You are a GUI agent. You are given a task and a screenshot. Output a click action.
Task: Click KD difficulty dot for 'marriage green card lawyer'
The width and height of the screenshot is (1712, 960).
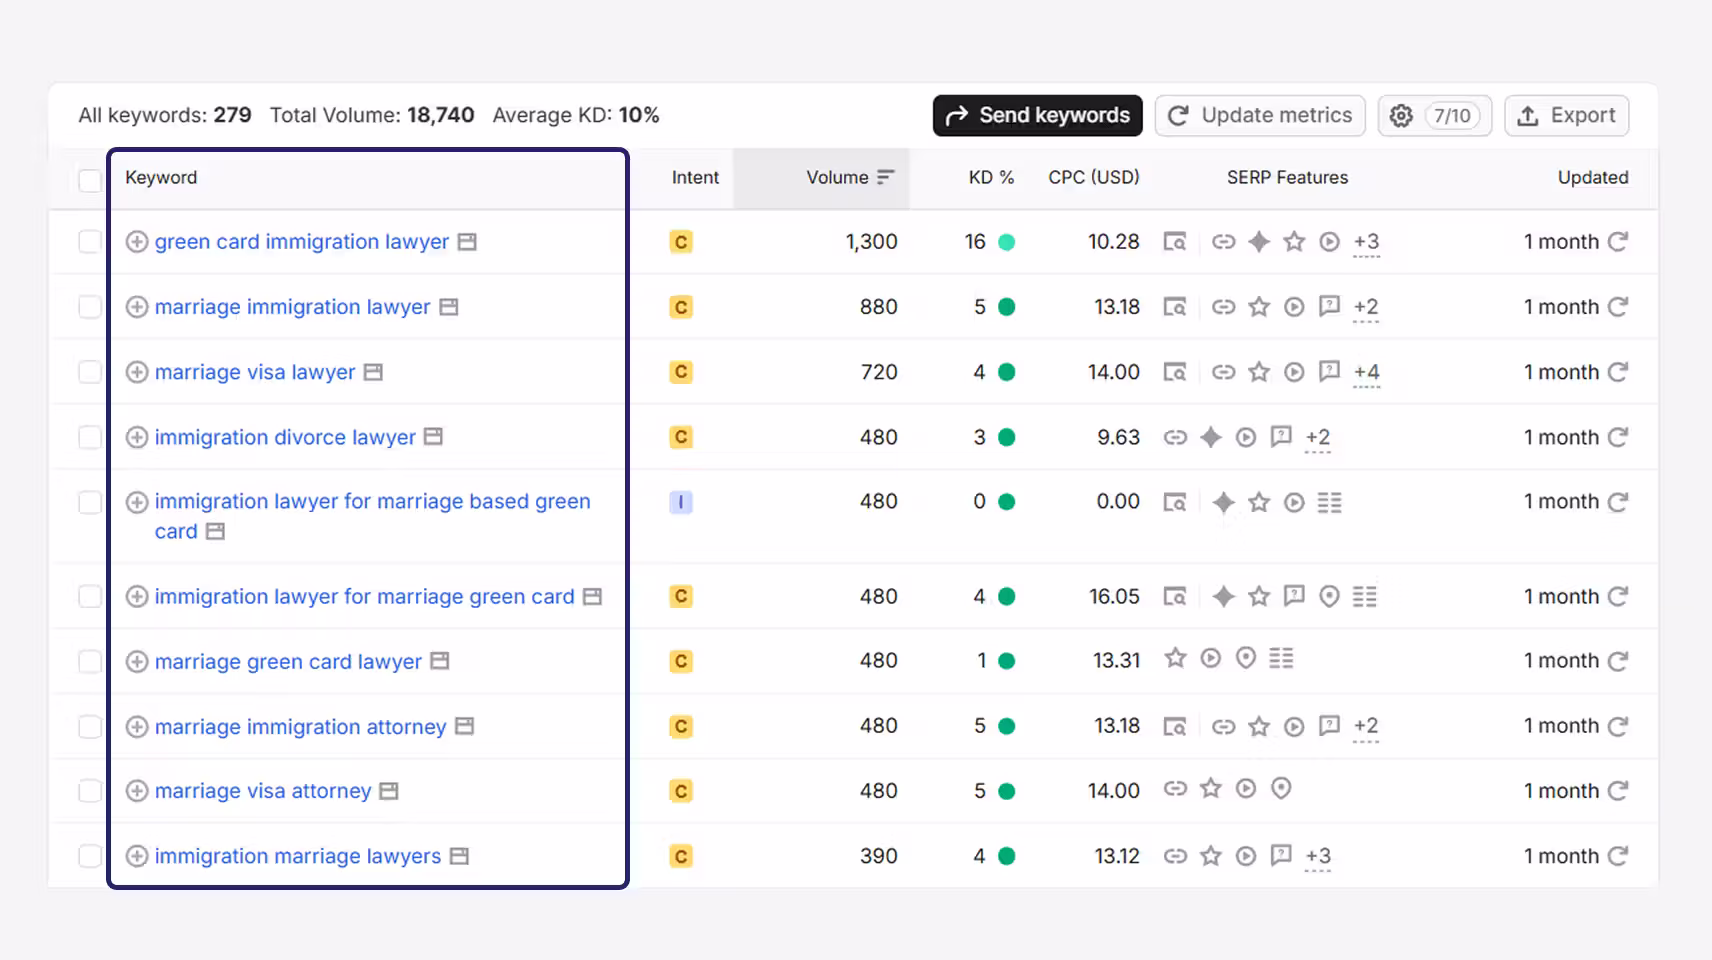point(1007,661)
